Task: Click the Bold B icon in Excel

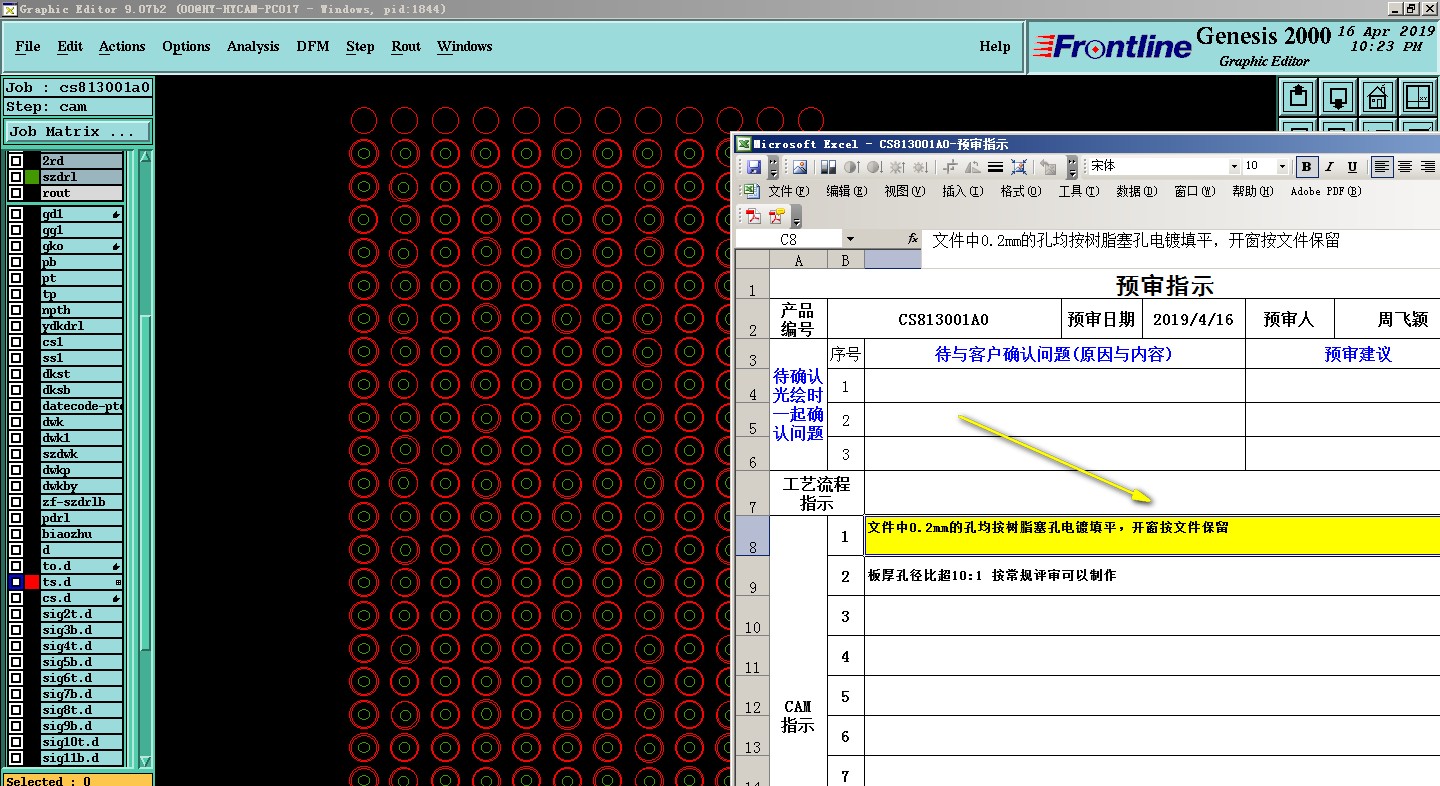Action: coord(1307,166)
